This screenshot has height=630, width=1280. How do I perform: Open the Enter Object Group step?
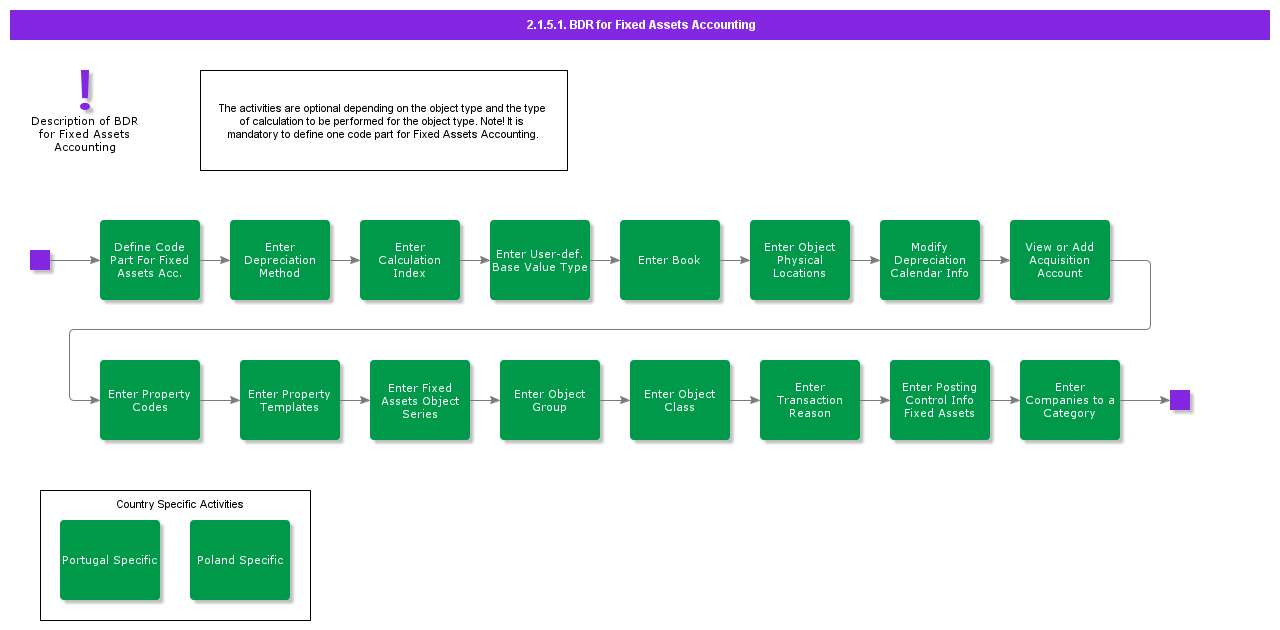[550, 400]
